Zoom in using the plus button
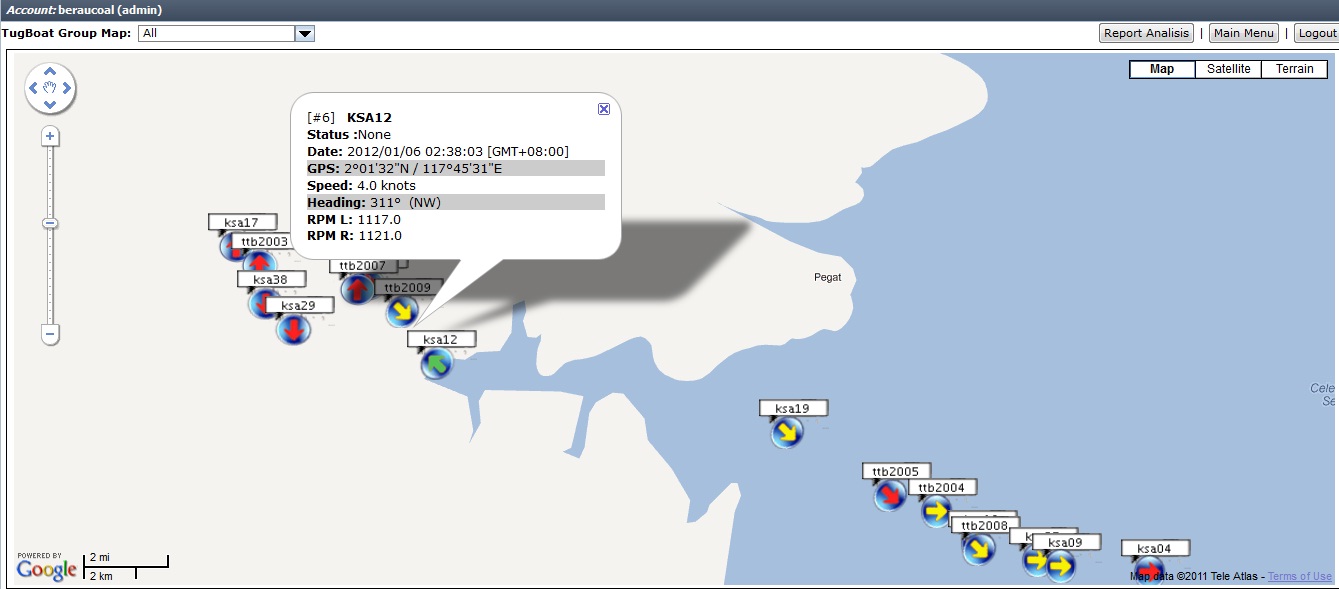The image size is (1339, 589). click(x=50, y=136)
